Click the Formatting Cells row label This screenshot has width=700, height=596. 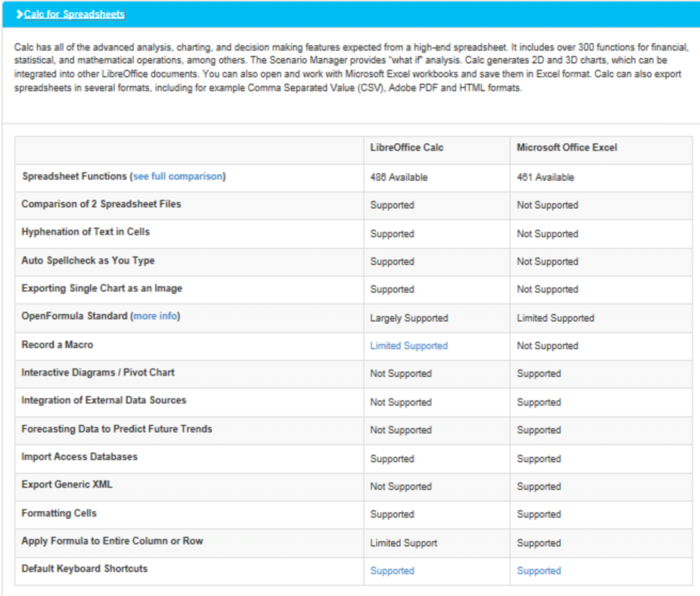(x=59, y=513)
